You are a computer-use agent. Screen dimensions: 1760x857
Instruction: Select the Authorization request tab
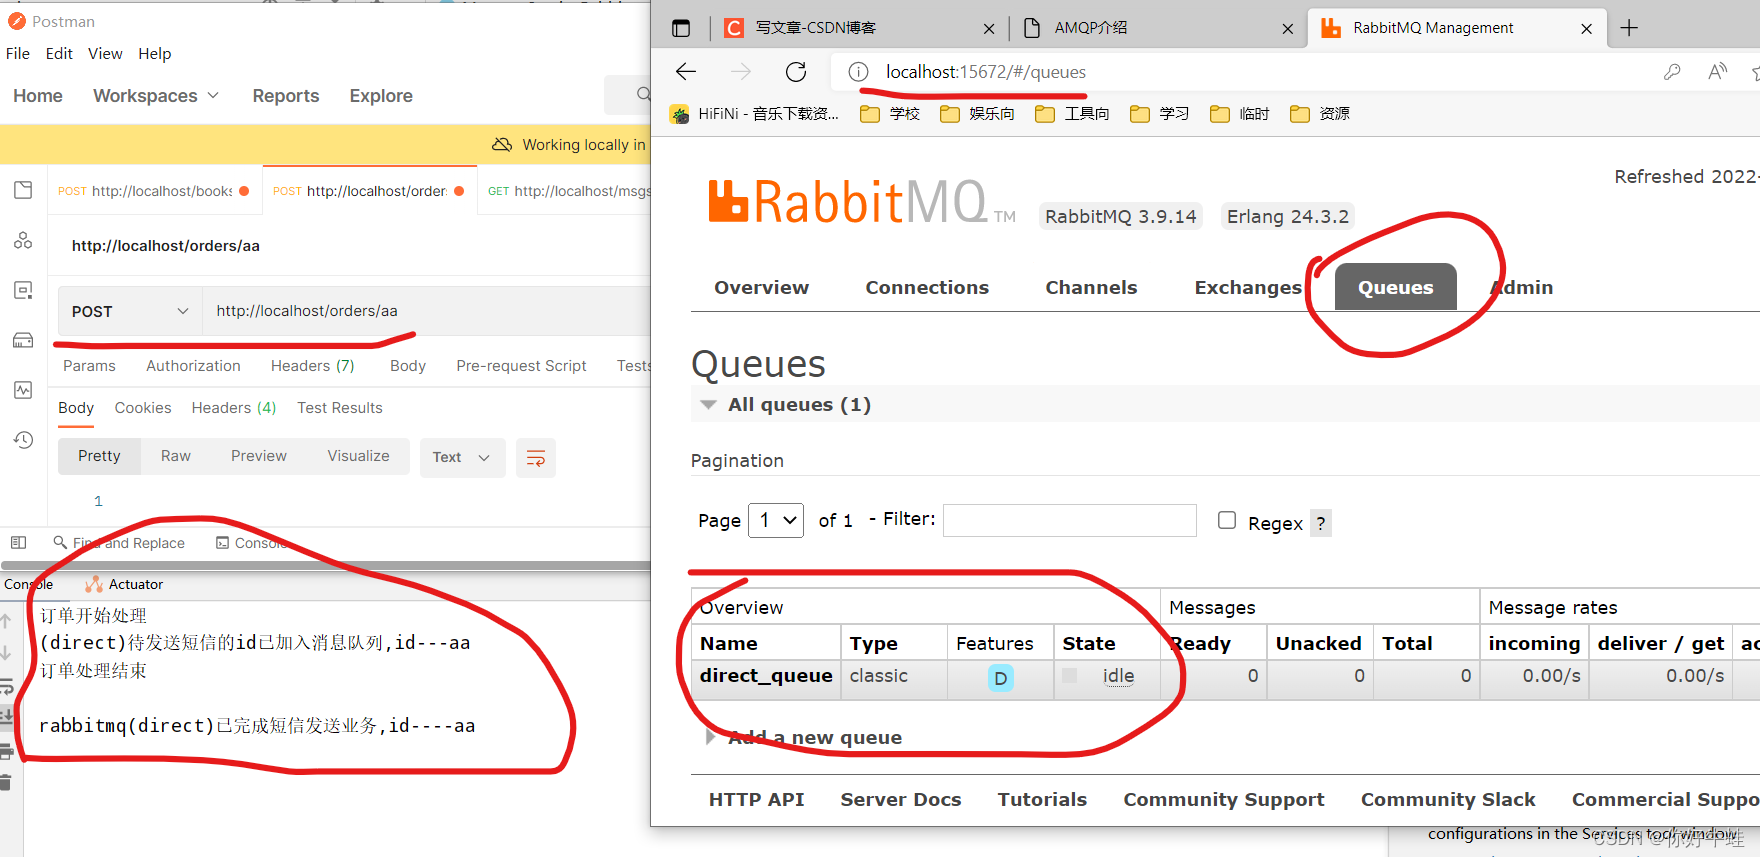click(193, 366)
